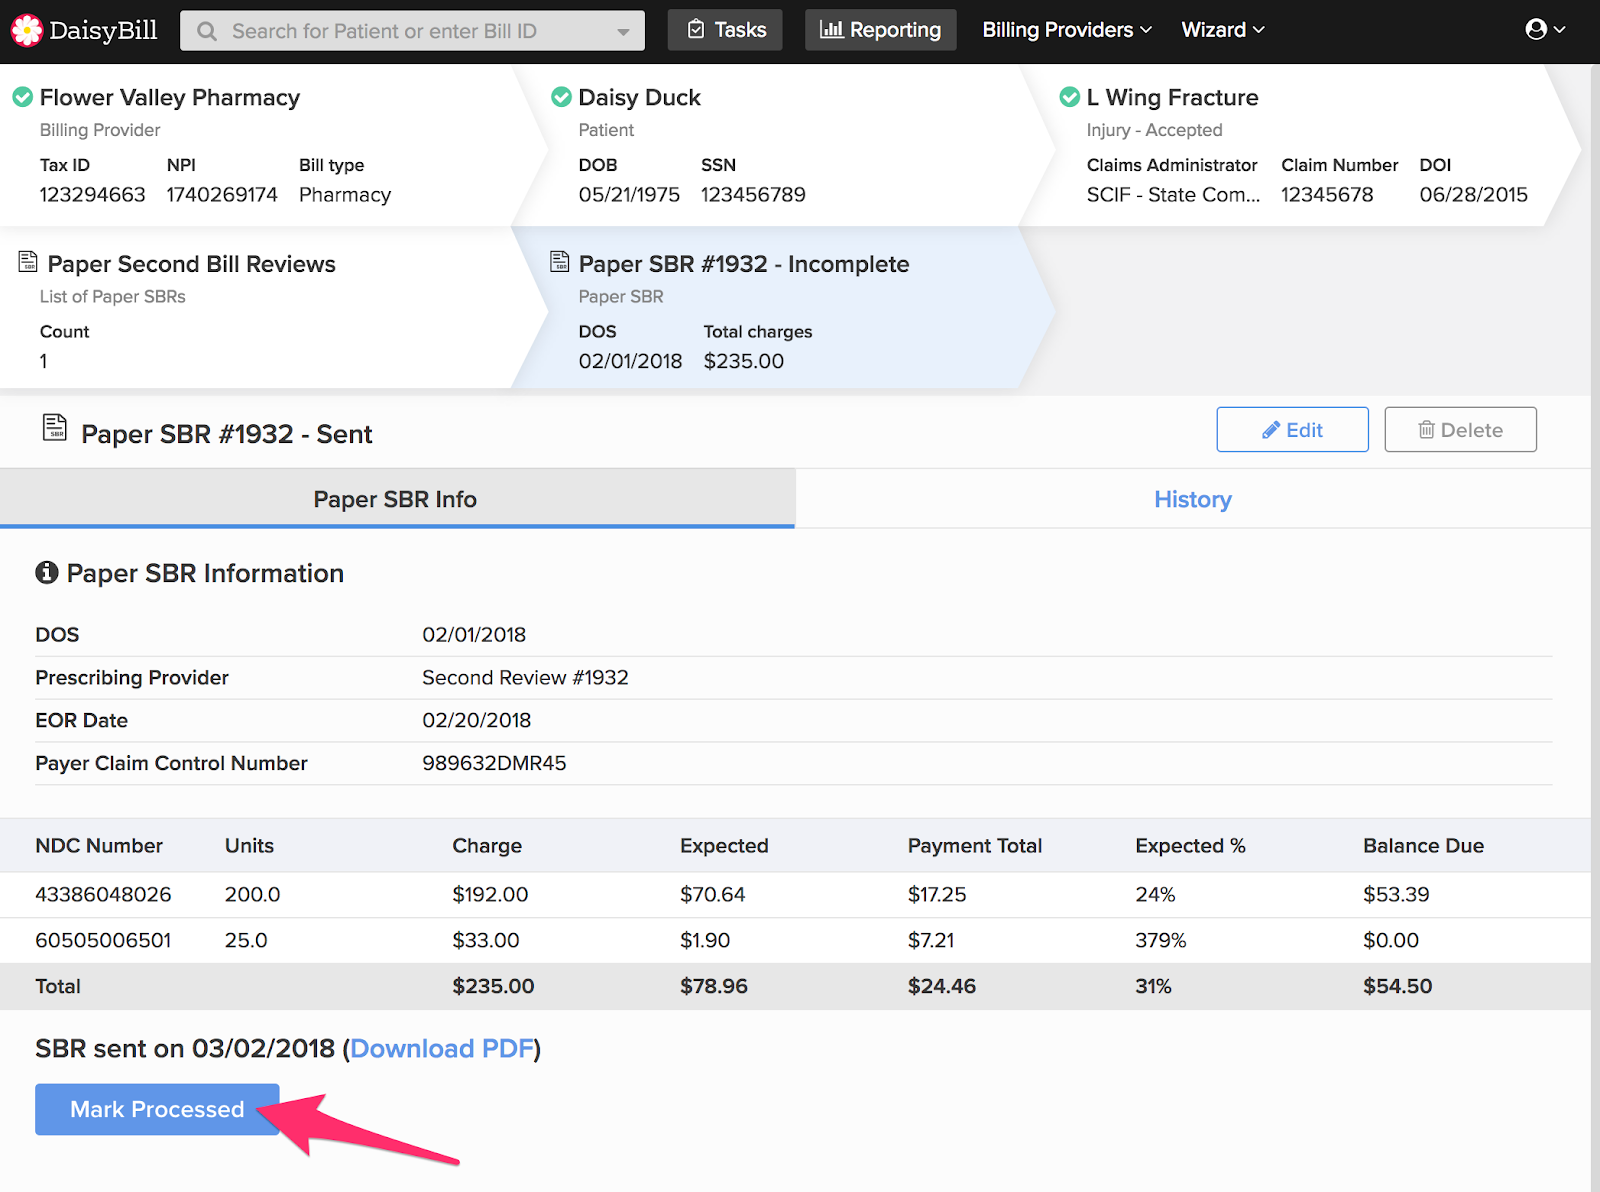
Task: Select Prescribing Provider value Second Review #1932
Action: 525,677
